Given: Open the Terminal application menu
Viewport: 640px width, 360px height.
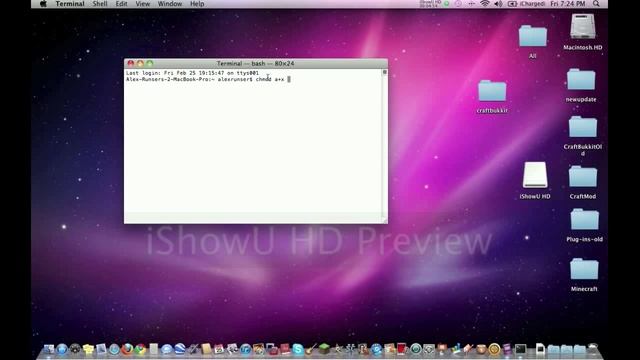Looking at the screenshot, I should pyautogui.click(x=70, y=4).
